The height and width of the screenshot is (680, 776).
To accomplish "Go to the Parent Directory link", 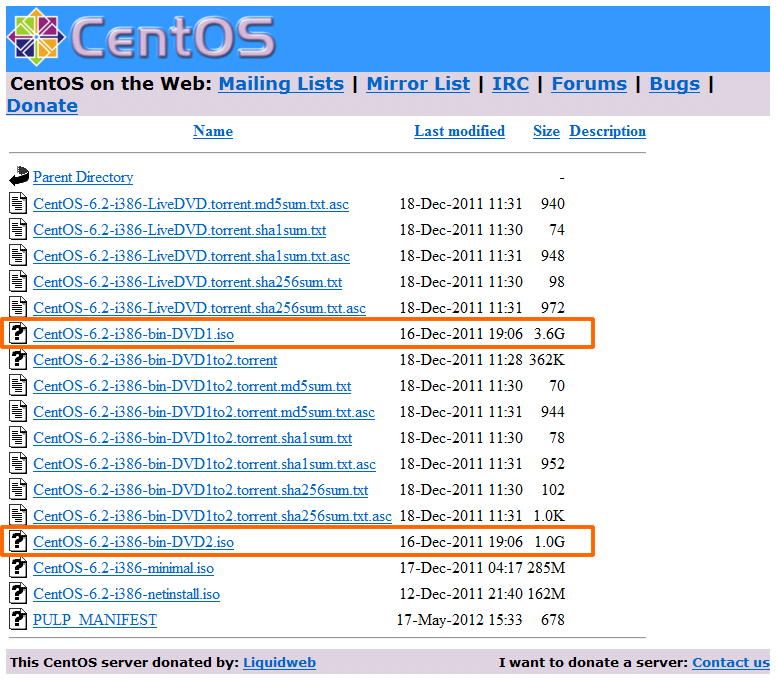I will [x=83, y=177].
